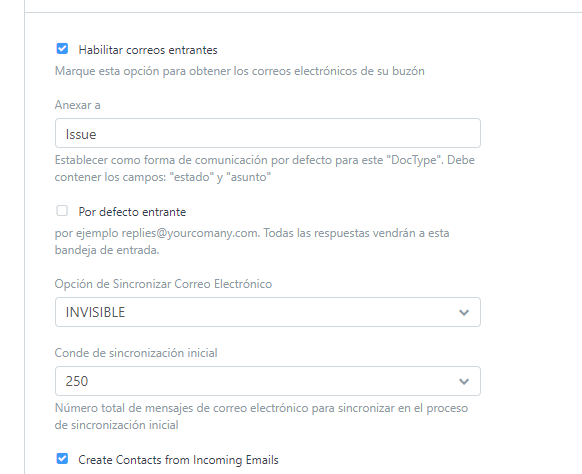Click the 'Conde de sincronización inicial' label
The image size is (582, 474).
[x=136, y=353]
